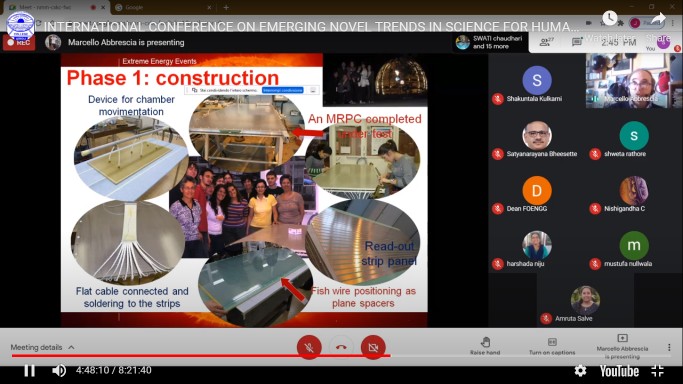Image resolution: width=683 pixels, height=384 pixels.
Task: Exit fullscreen mode
Action: 657,371
